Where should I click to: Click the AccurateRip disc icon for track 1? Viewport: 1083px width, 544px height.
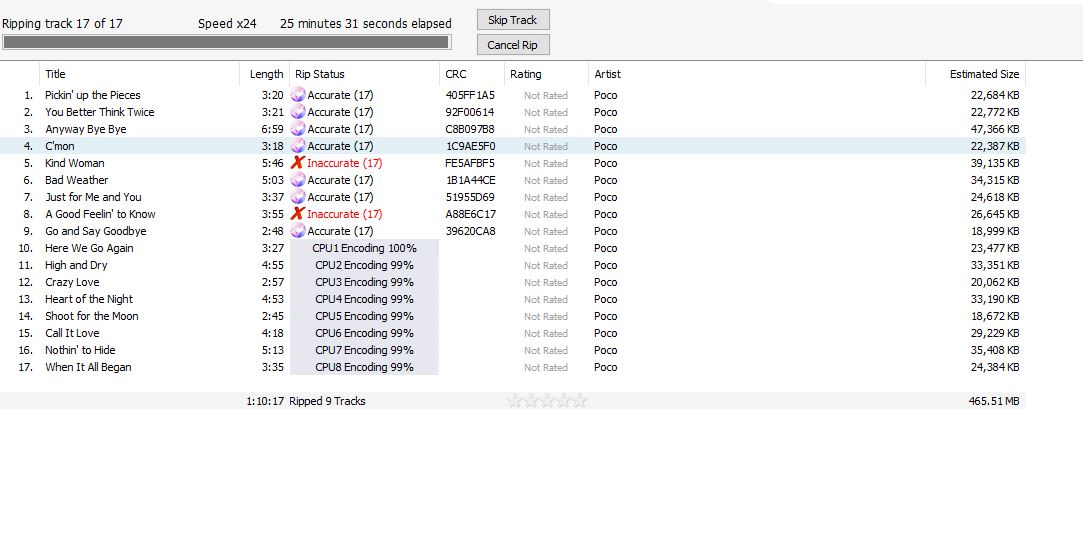(298, 95)
